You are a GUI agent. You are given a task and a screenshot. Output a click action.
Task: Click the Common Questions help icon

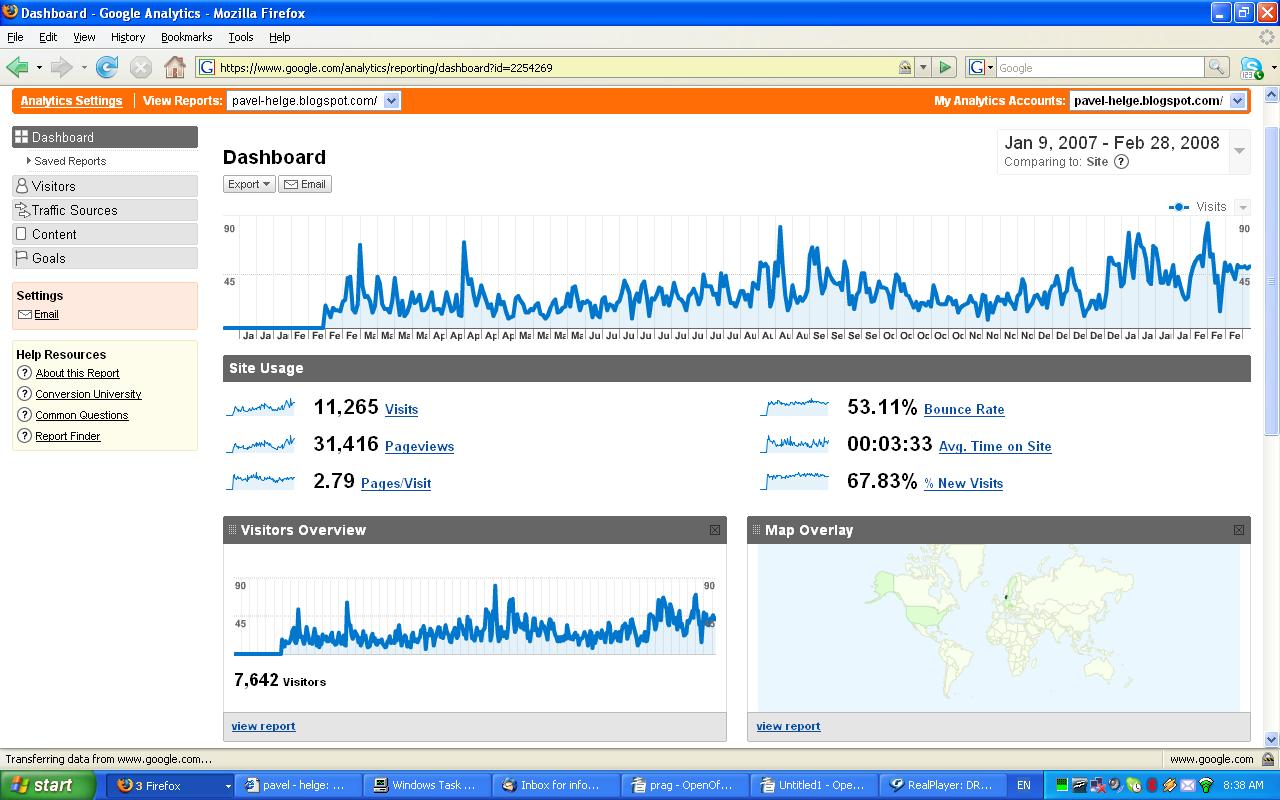point(25,415)
